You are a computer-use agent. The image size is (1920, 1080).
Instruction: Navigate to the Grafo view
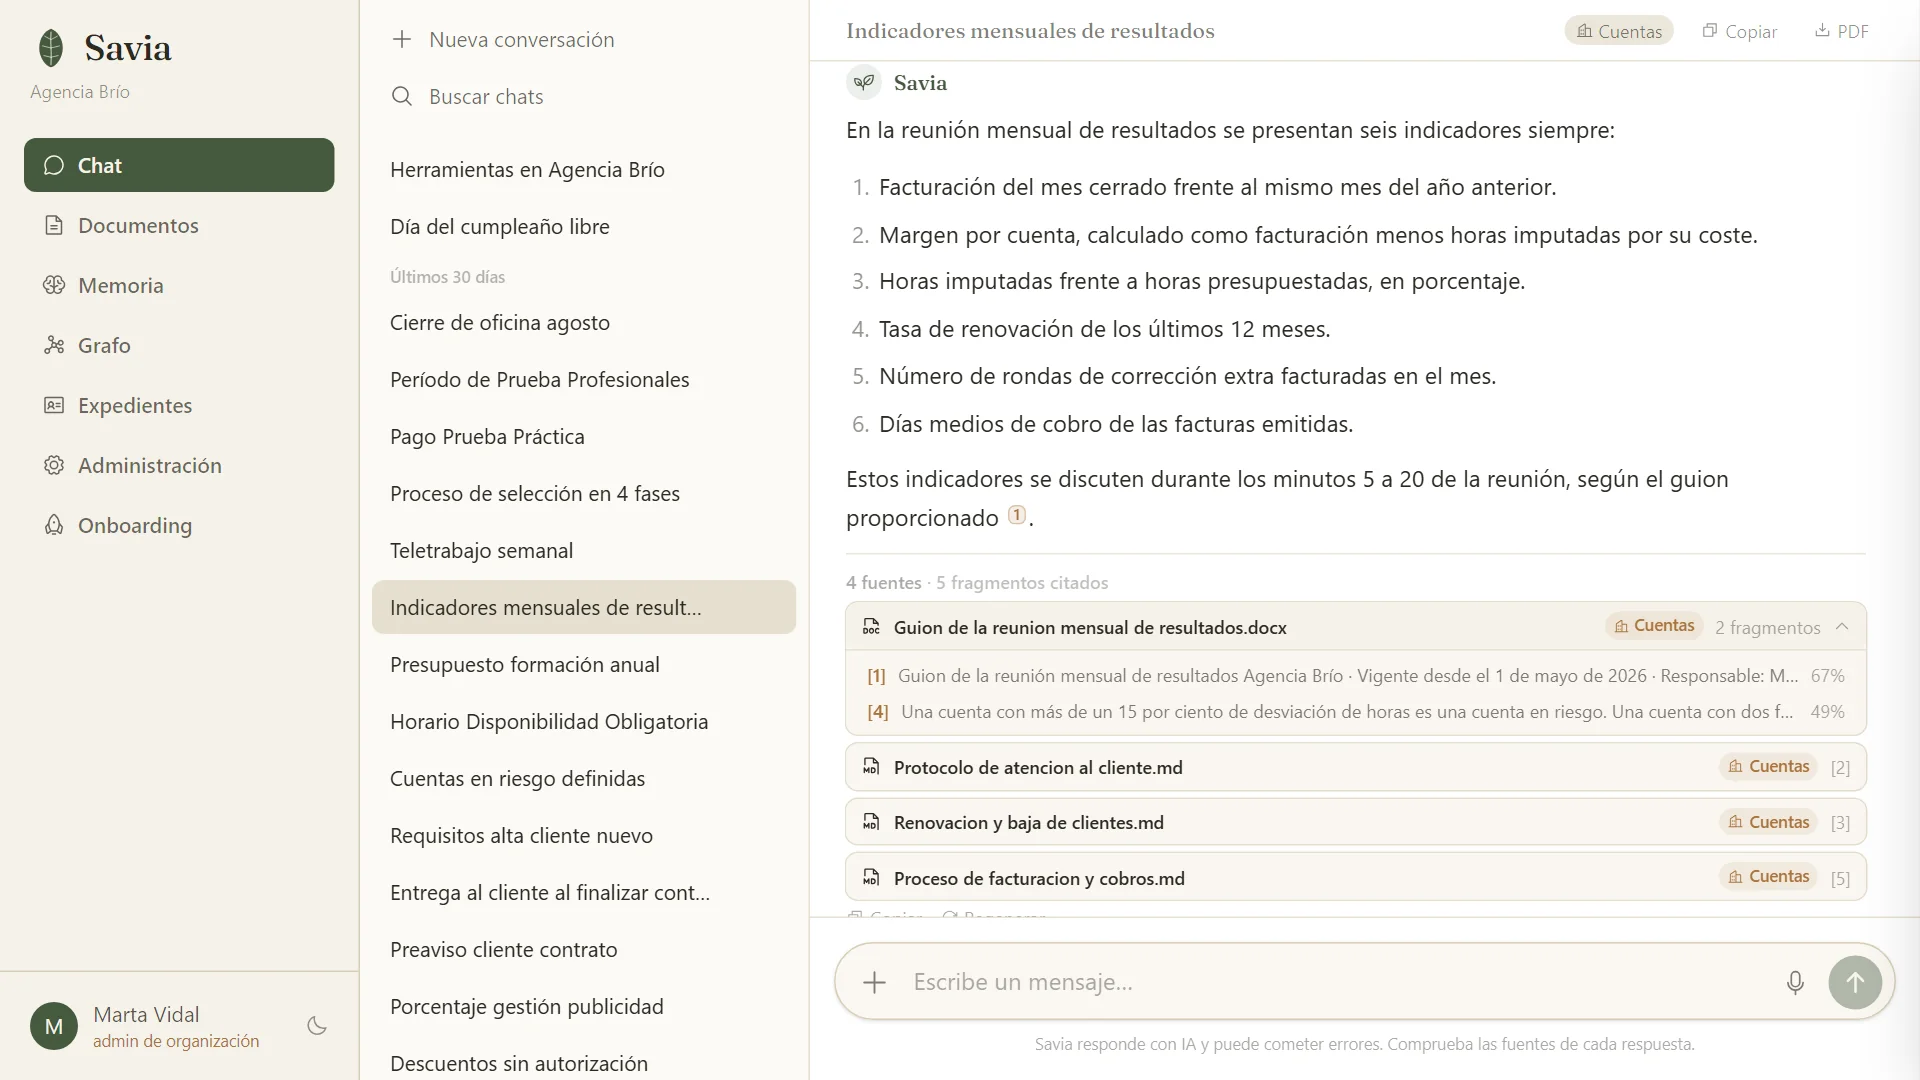click(179, 345)
